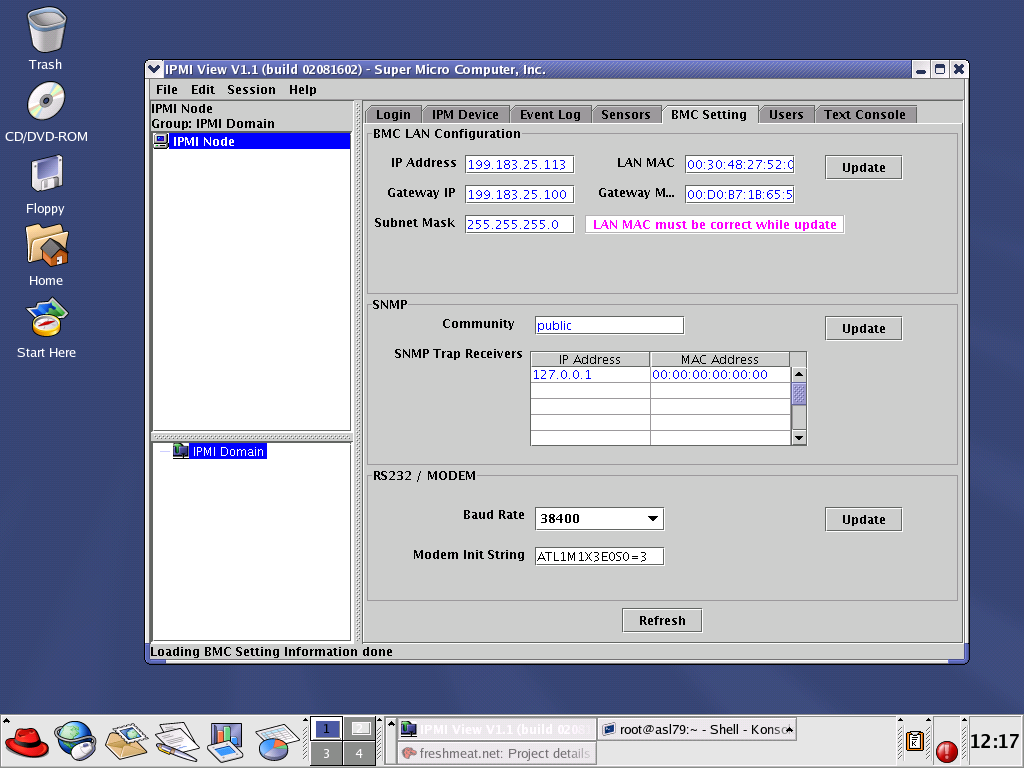Switch to virtual desktop 3
This screenshot has height=768, width=1024.
(x=327, y=753)
